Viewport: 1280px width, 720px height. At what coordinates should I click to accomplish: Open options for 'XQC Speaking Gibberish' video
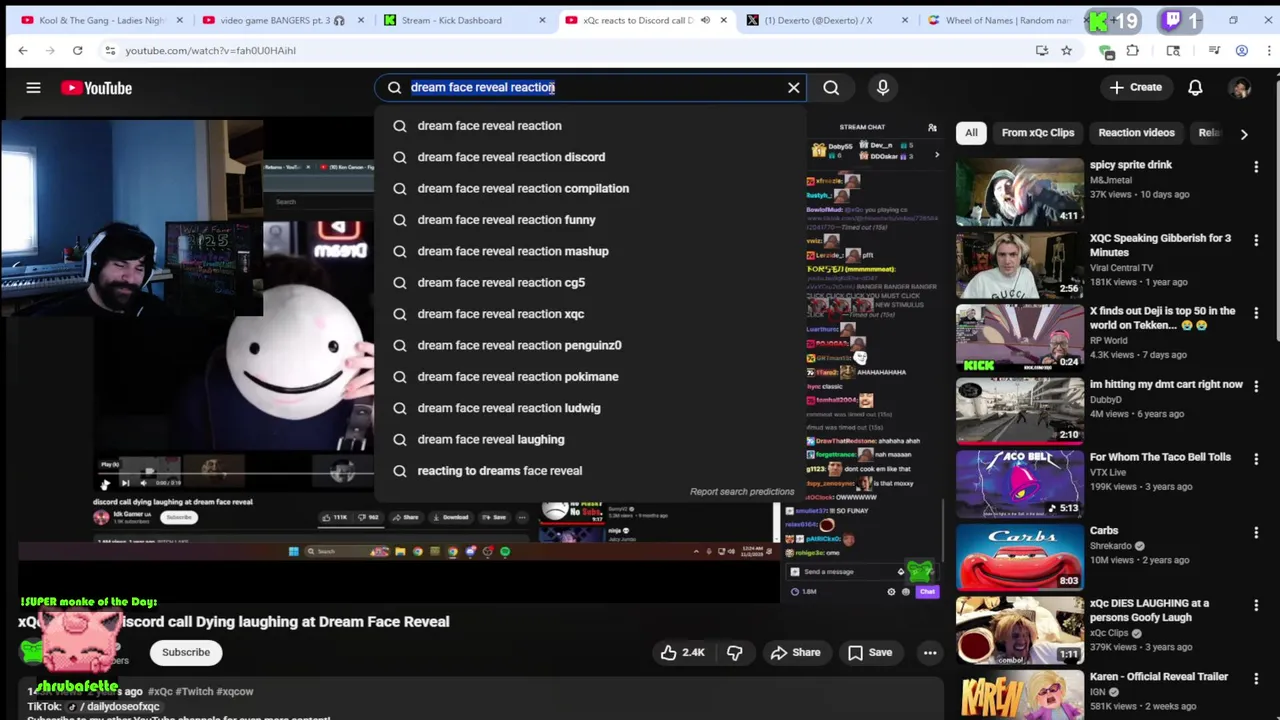(x=1256, y=241)
